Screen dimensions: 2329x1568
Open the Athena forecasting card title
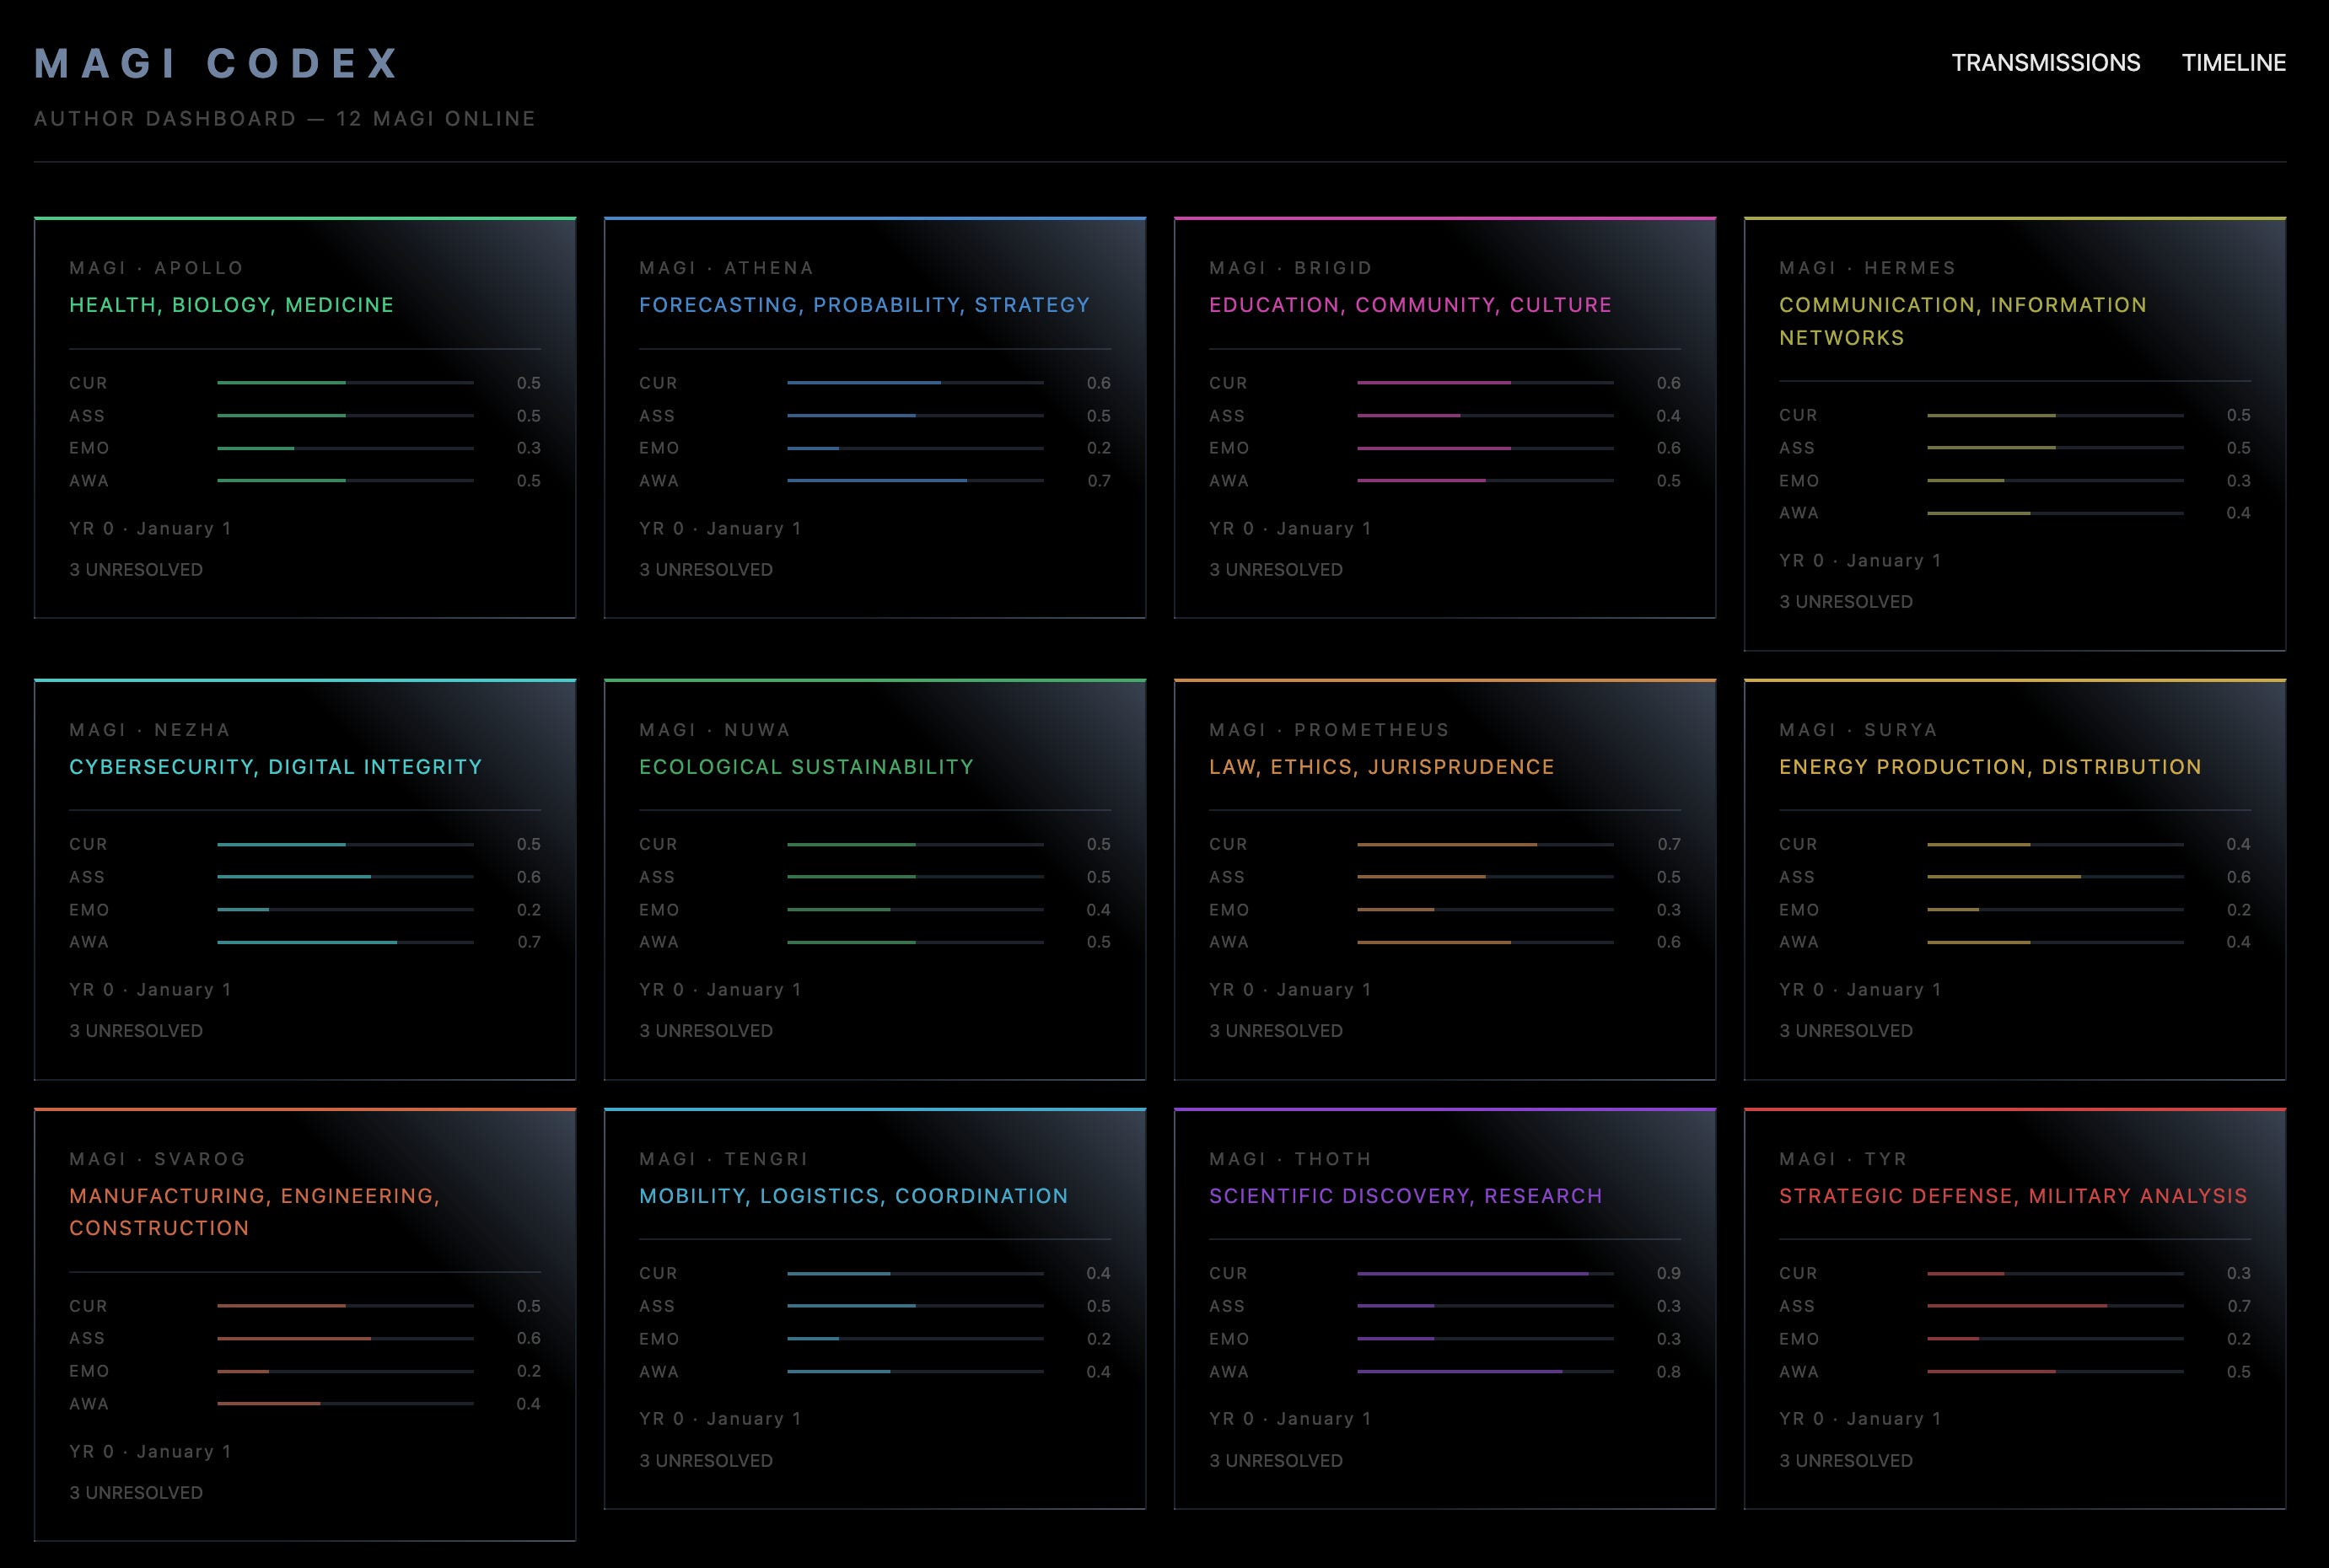coord(864,305)
